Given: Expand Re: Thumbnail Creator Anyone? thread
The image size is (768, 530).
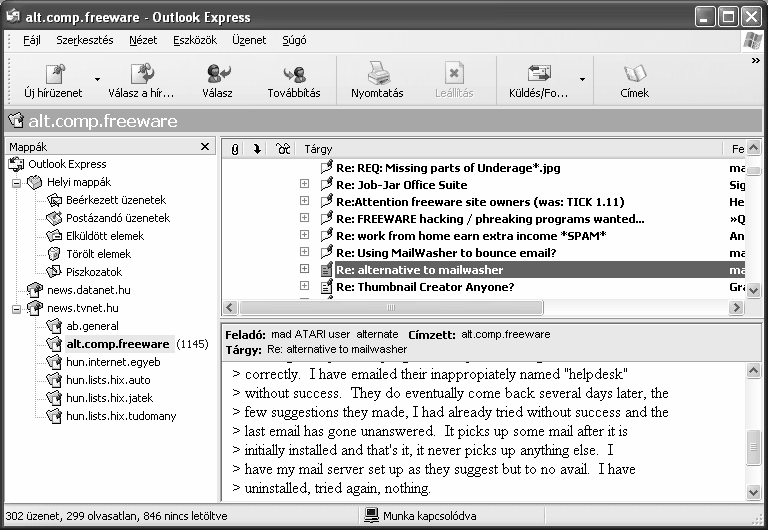Looking at the screenshot, I should 304,286.
